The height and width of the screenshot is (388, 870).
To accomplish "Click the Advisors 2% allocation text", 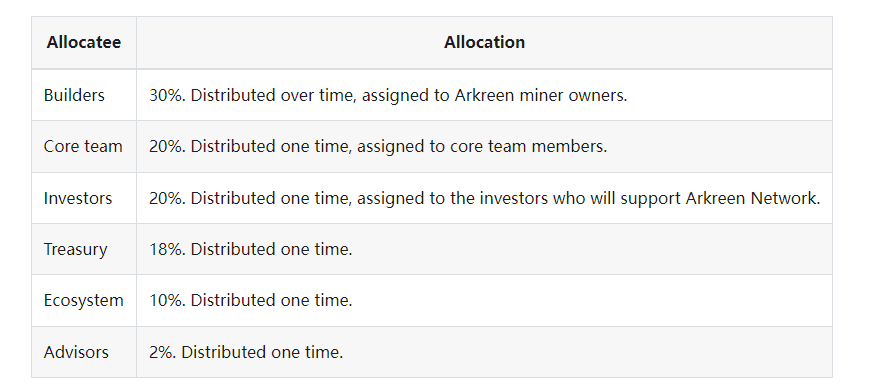I will point(246,352).
